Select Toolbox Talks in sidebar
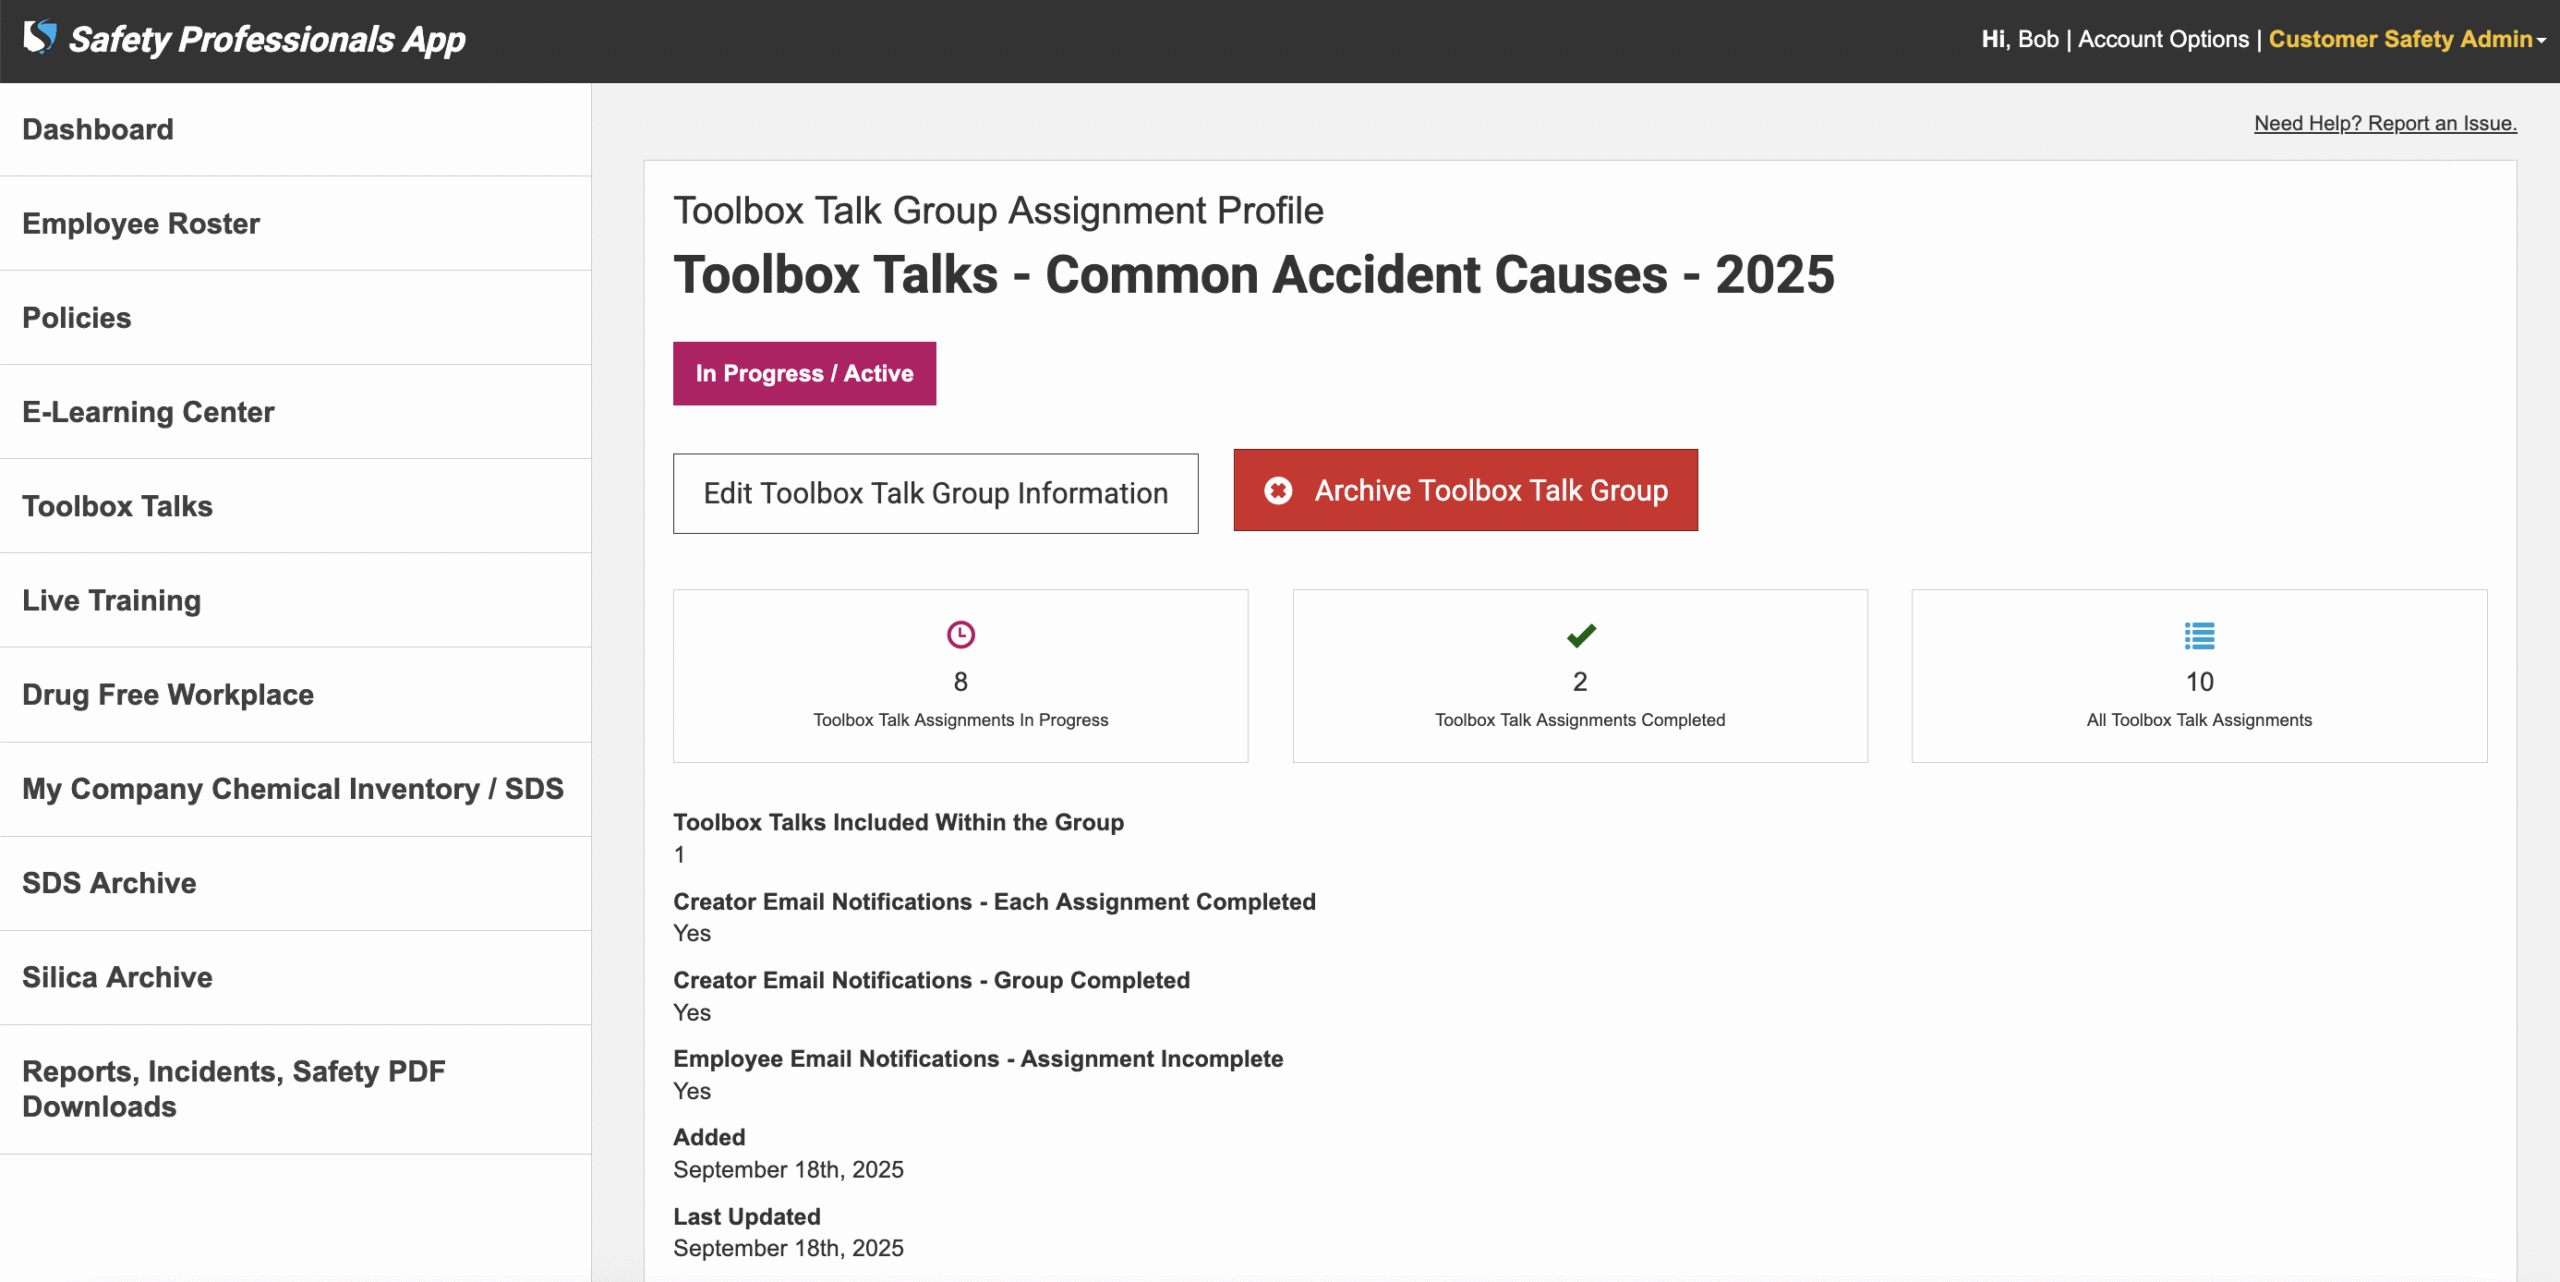This screenshot has height=1282, width=2560. [x=117, y=506]
